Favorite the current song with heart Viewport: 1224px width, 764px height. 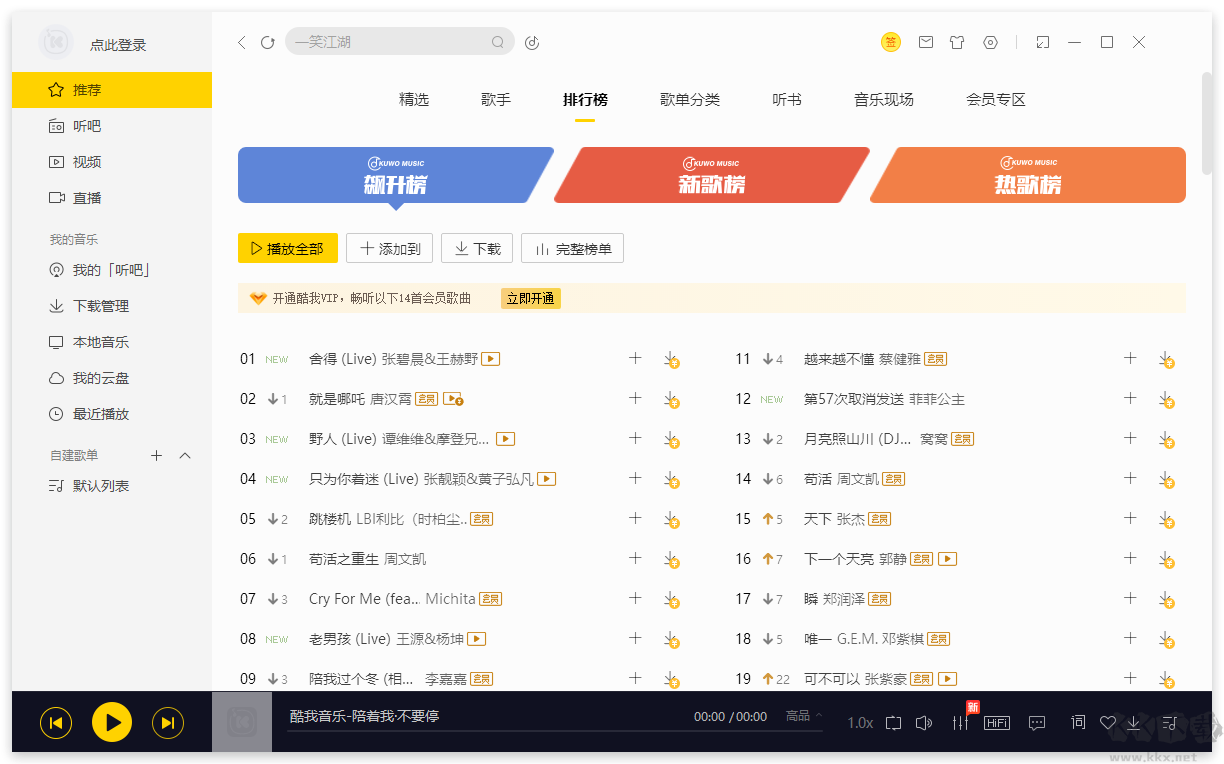1107,722
